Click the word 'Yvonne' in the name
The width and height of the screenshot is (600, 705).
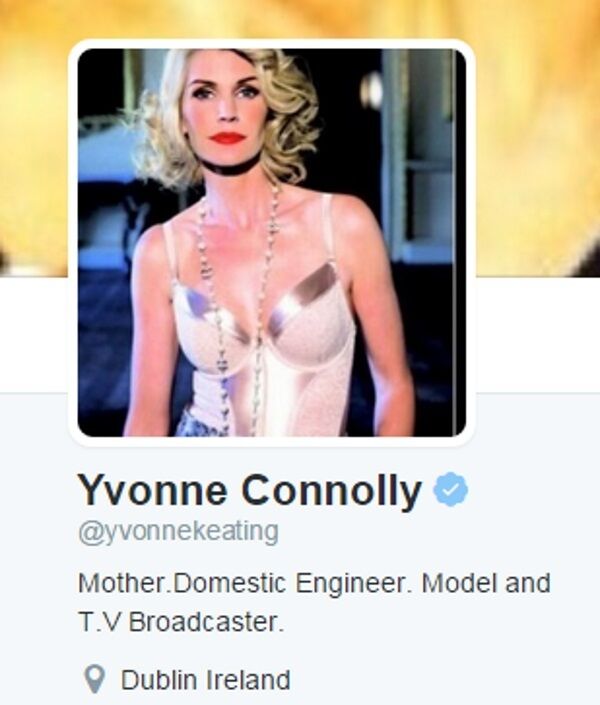pyautogui.click(x=152, y=490)
